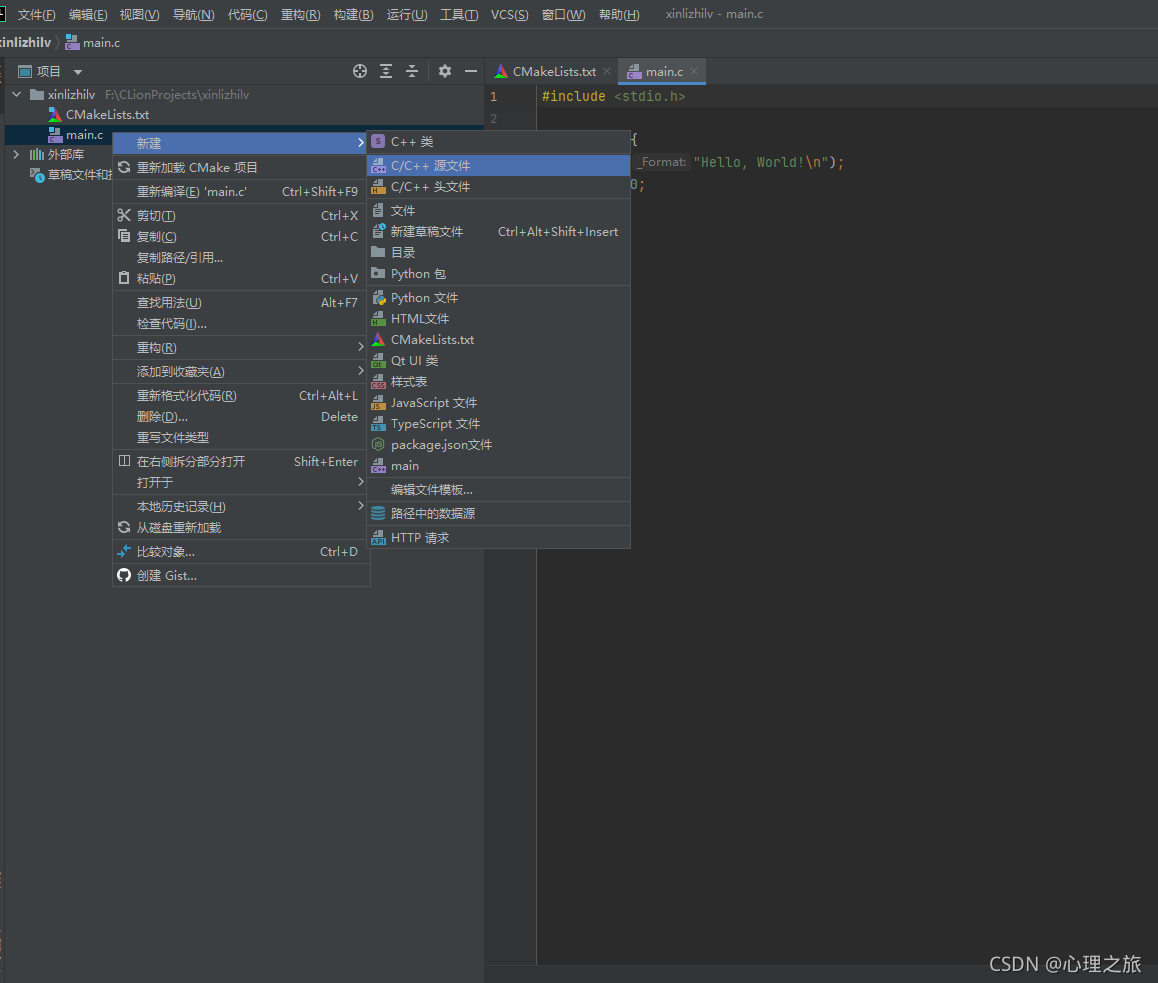Choose C/C++ 源文件 in the submenu

click(x=499, y=165)
